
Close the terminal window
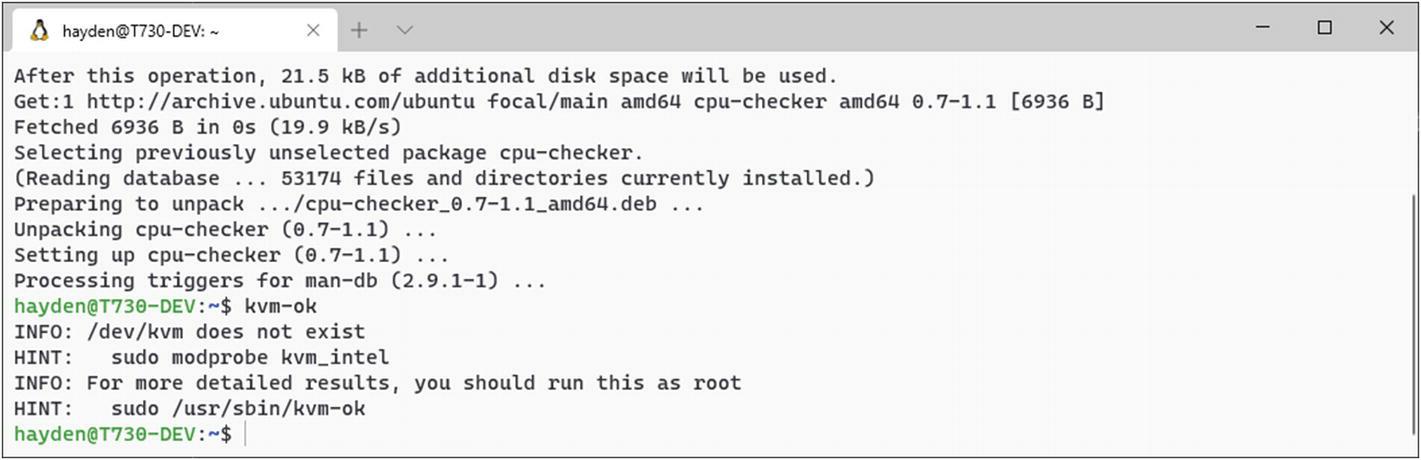(x=1386, y=28)
